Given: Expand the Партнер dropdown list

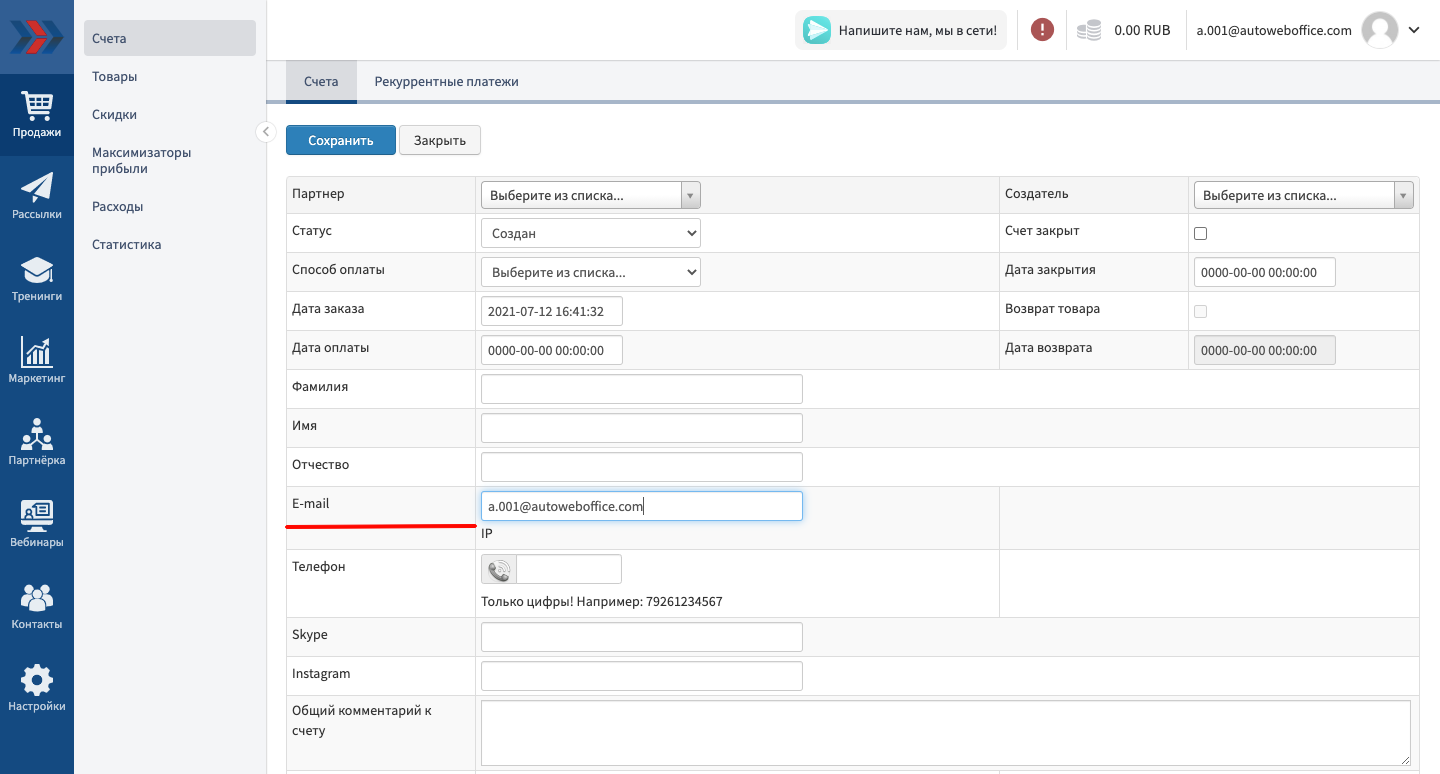Looking at the screenshot, I should [590, 195].
